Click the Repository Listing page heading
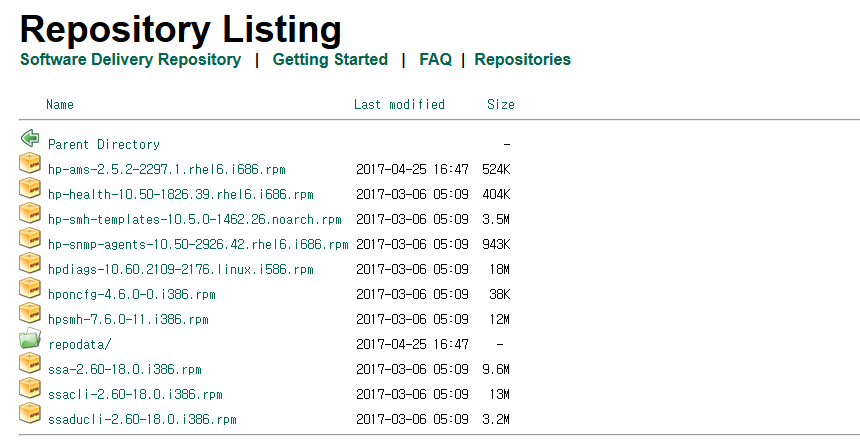Image resolution: width=860 pixels, height=445 pixels. click(181, 29)
